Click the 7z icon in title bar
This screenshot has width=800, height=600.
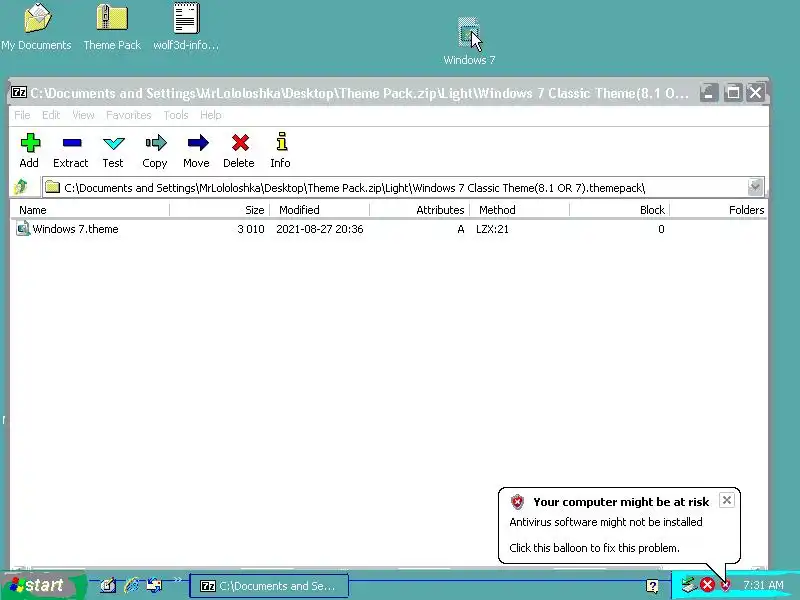[19, 92]
